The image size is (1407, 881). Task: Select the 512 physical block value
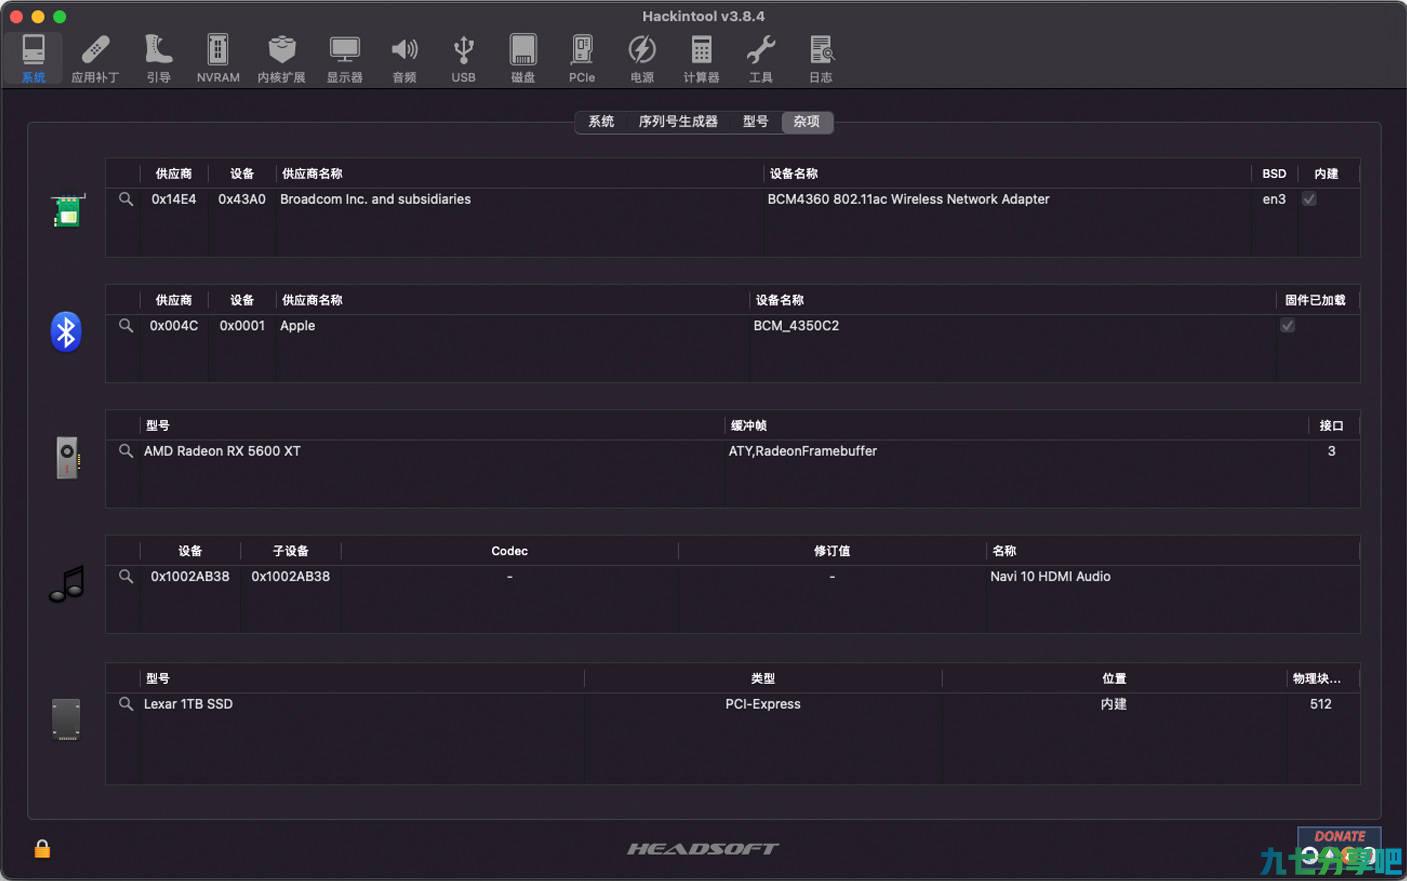click(x=1320, y=704)
